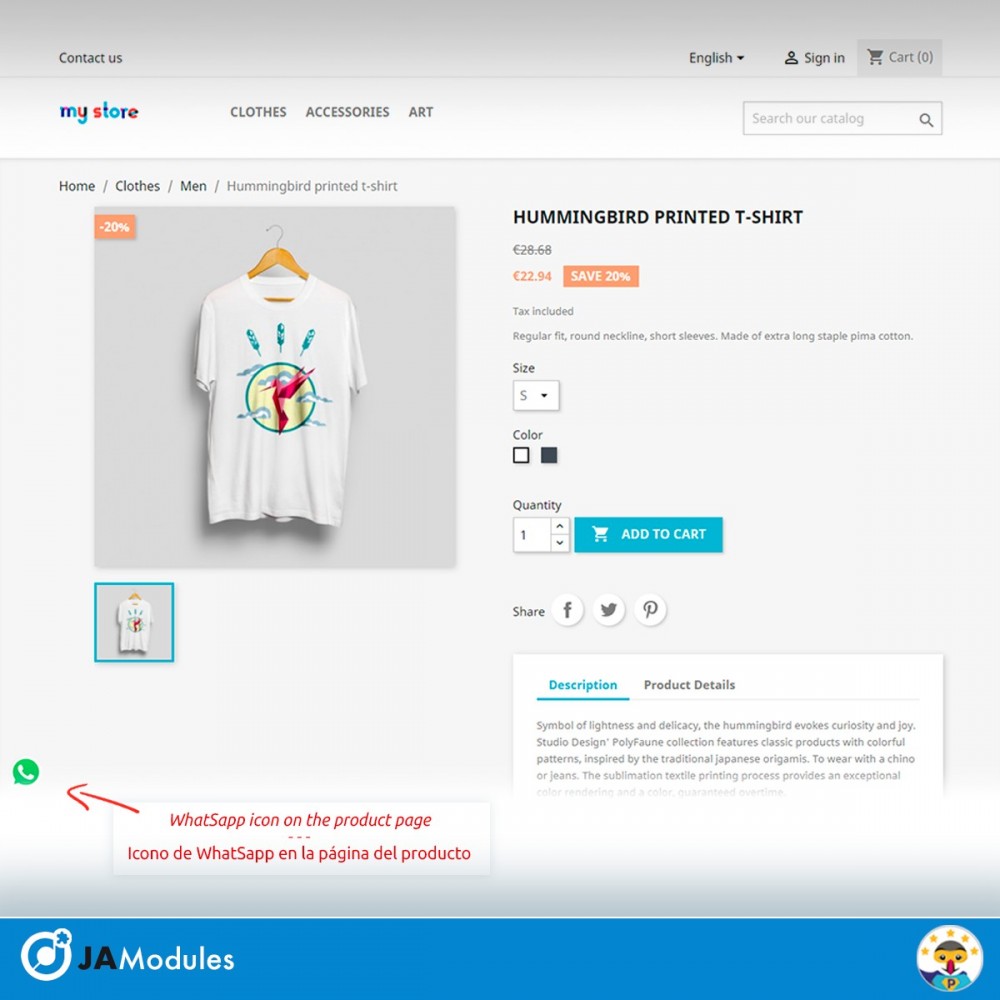Switch to the Product Details tab

(689, 685)
